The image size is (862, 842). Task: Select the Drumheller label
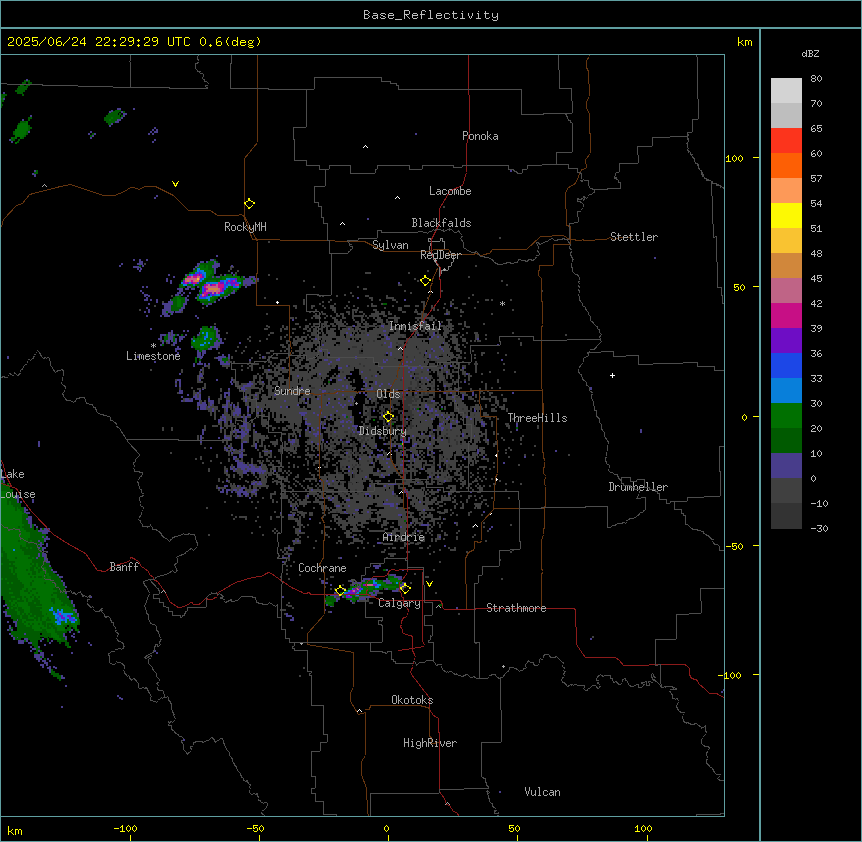638,487
